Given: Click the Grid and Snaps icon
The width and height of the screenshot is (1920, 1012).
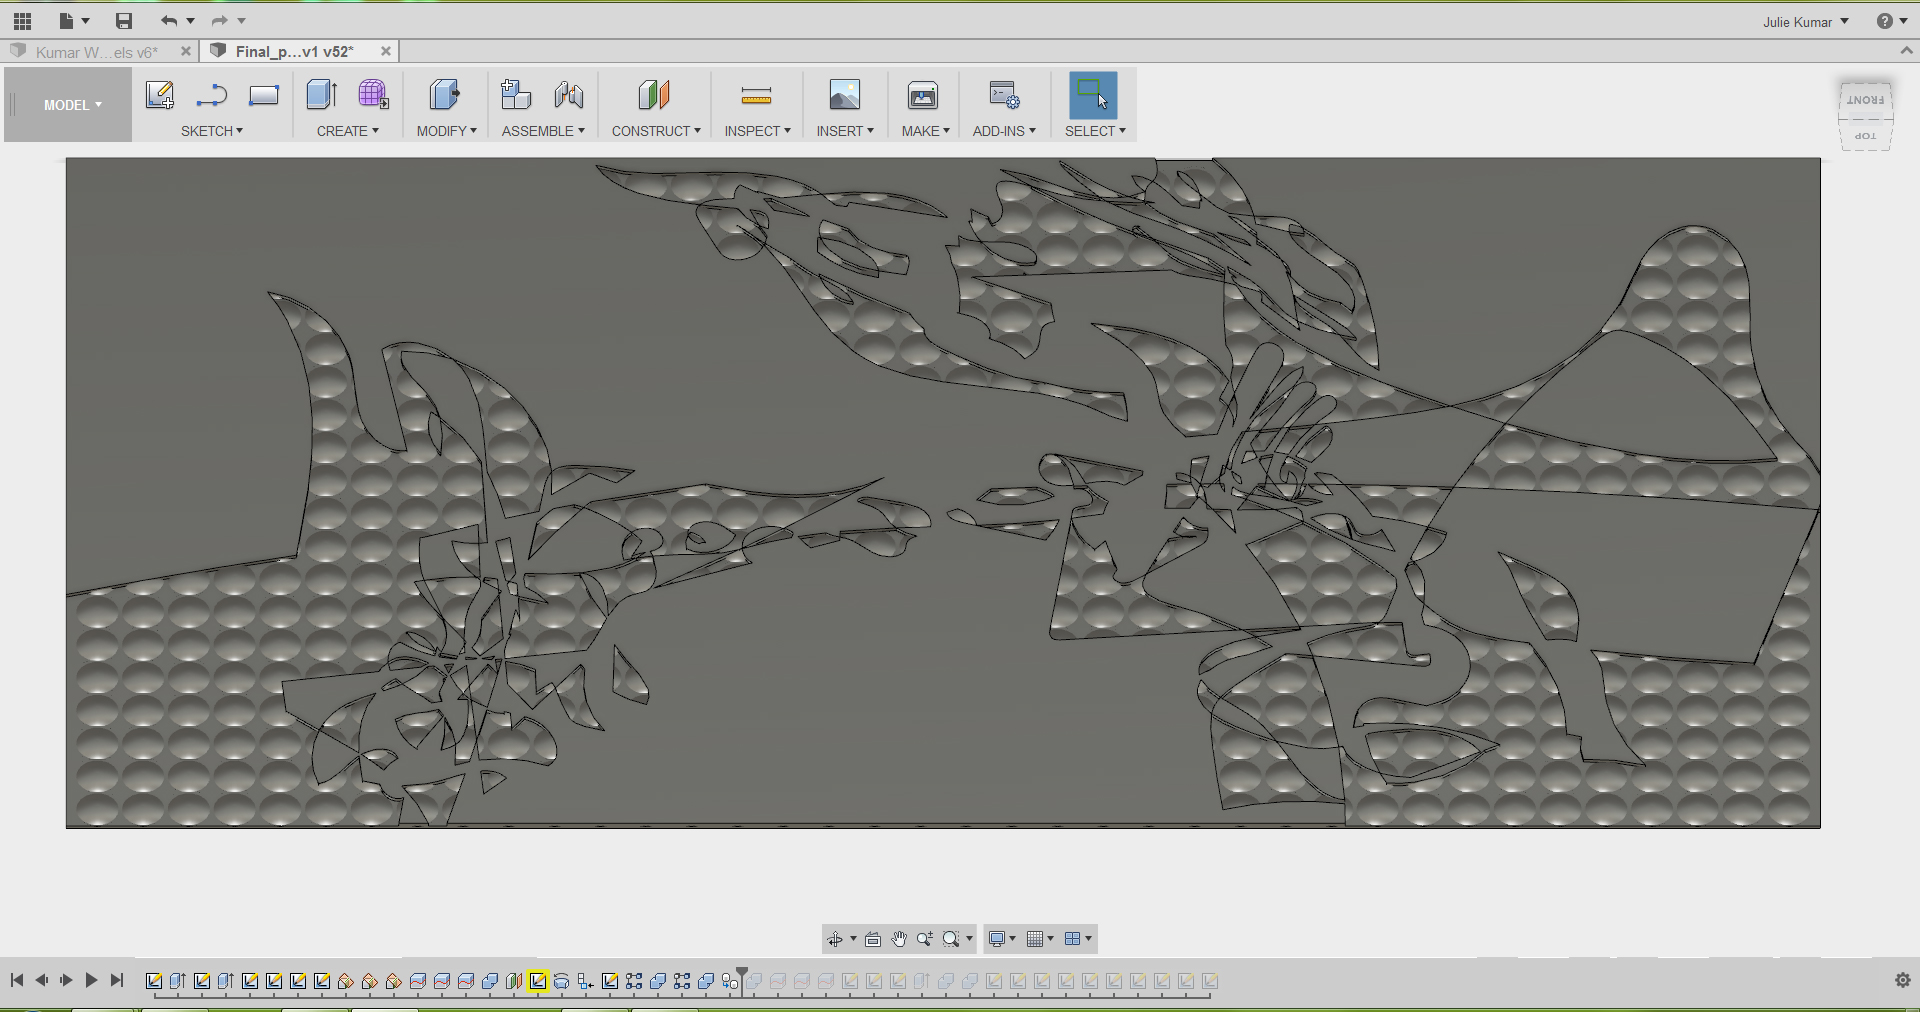Looking at the screenshot, I should point(1035,939).
